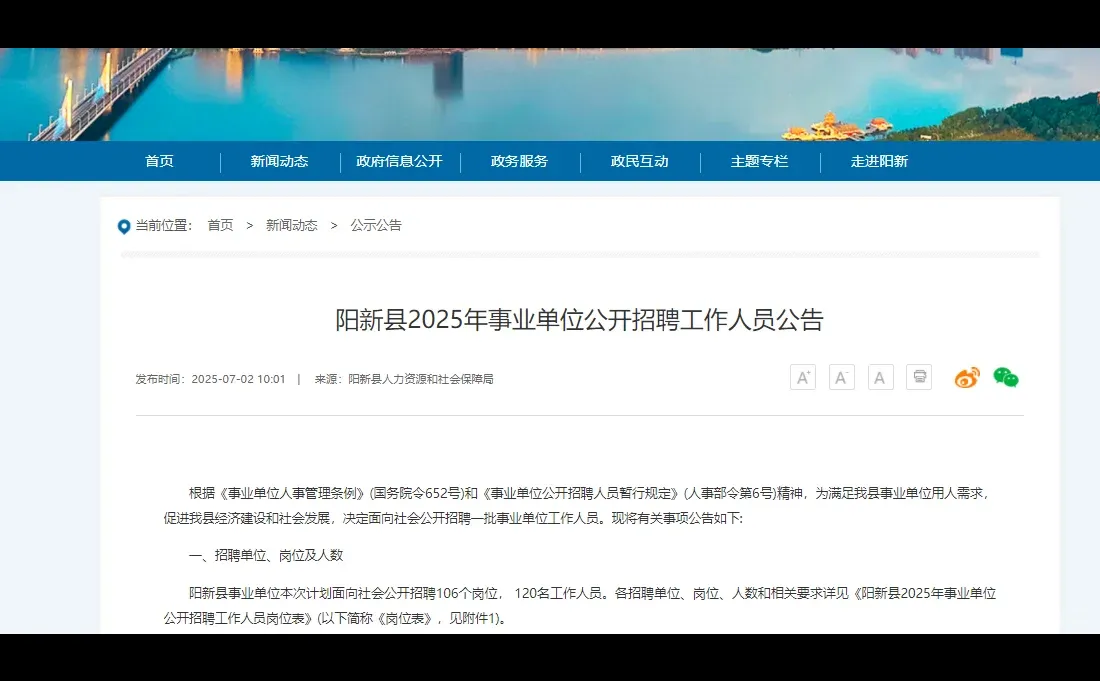Open the 走进阳新 navigation menu item
The height and width of the screenshot is (681, 1100).
coord(878,161)
